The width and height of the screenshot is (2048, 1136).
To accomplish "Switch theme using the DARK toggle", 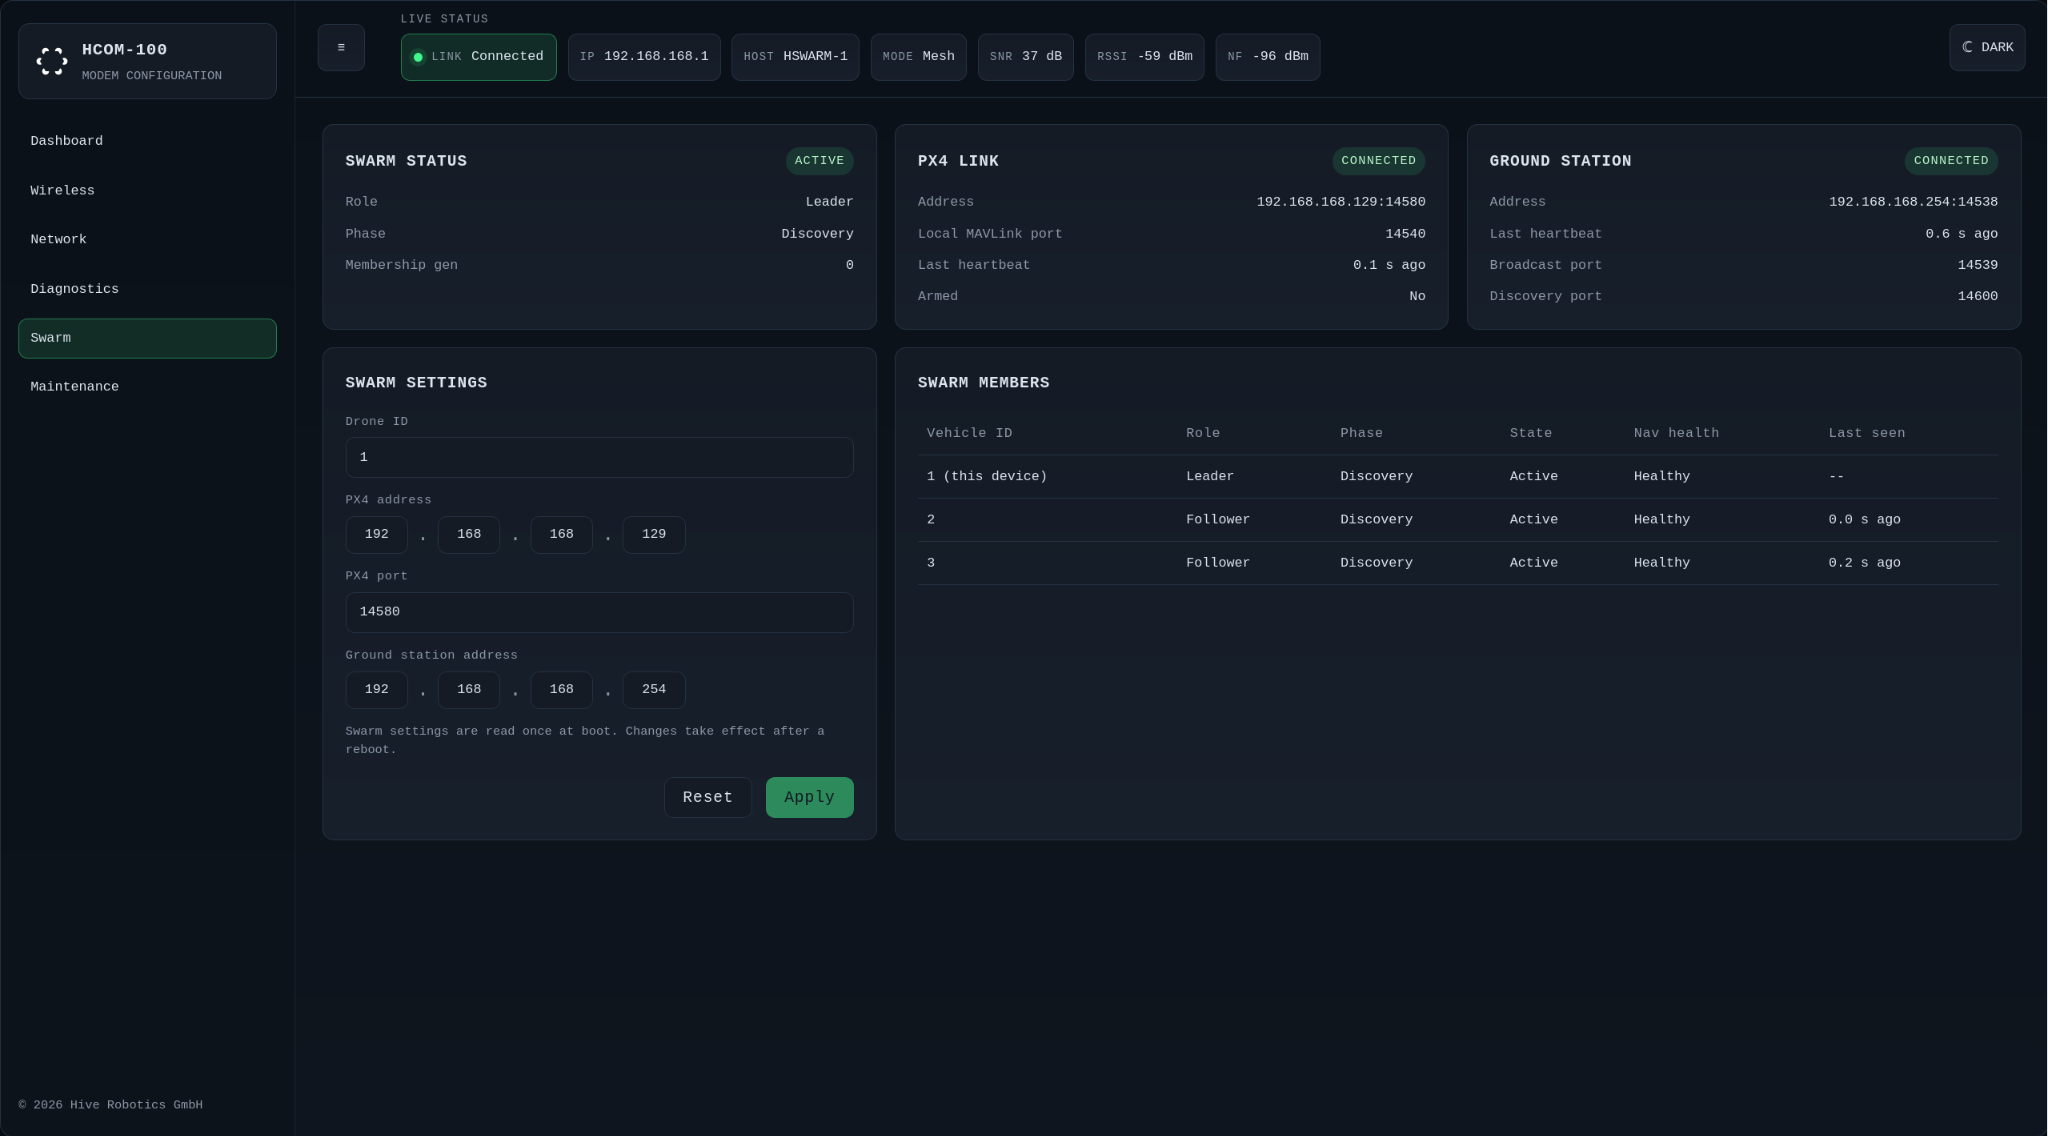I will pyautogui.click(x=1987, y=47).
